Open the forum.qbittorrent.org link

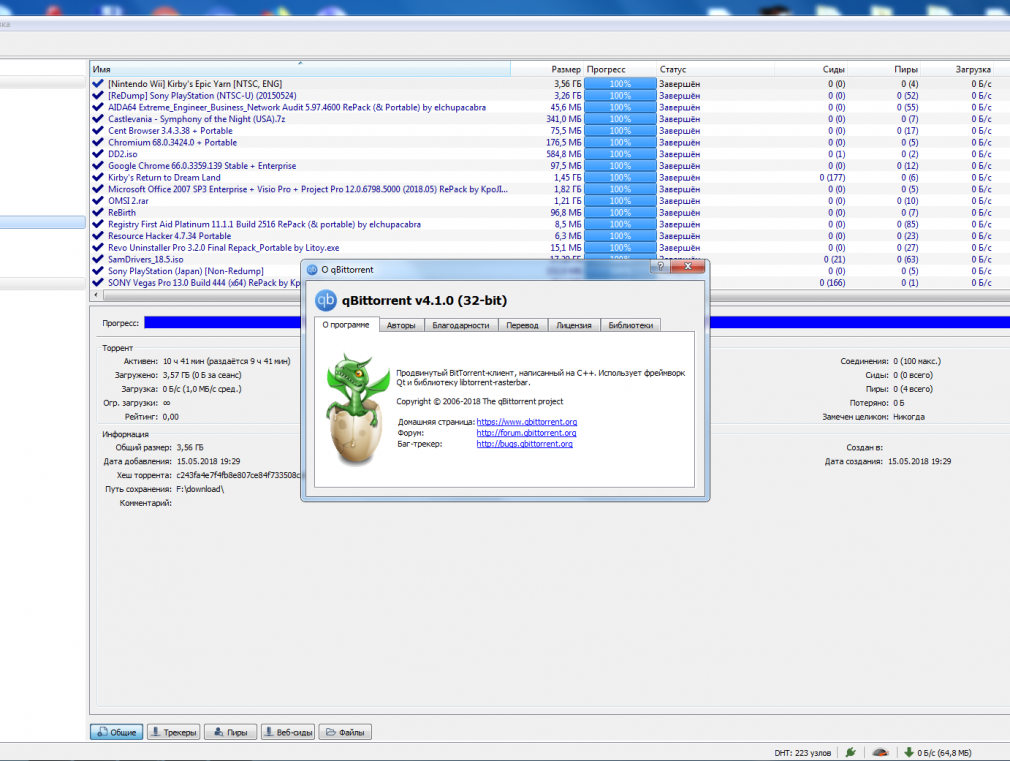coord(526,433)
